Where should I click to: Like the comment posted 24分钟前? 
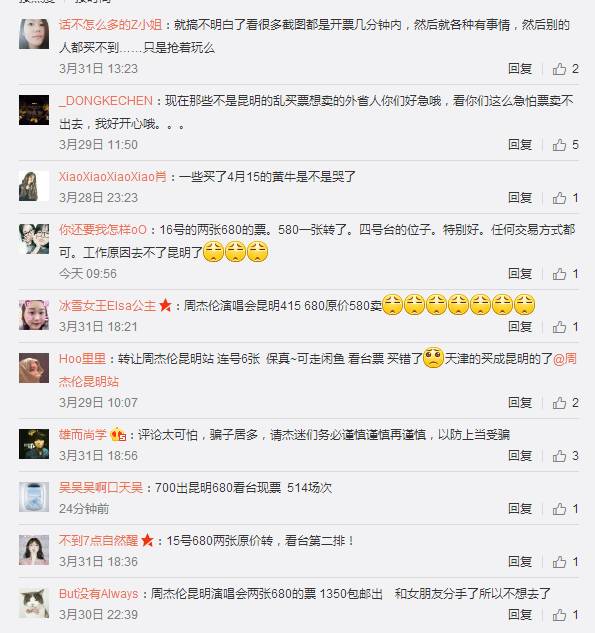coord(565,509)
